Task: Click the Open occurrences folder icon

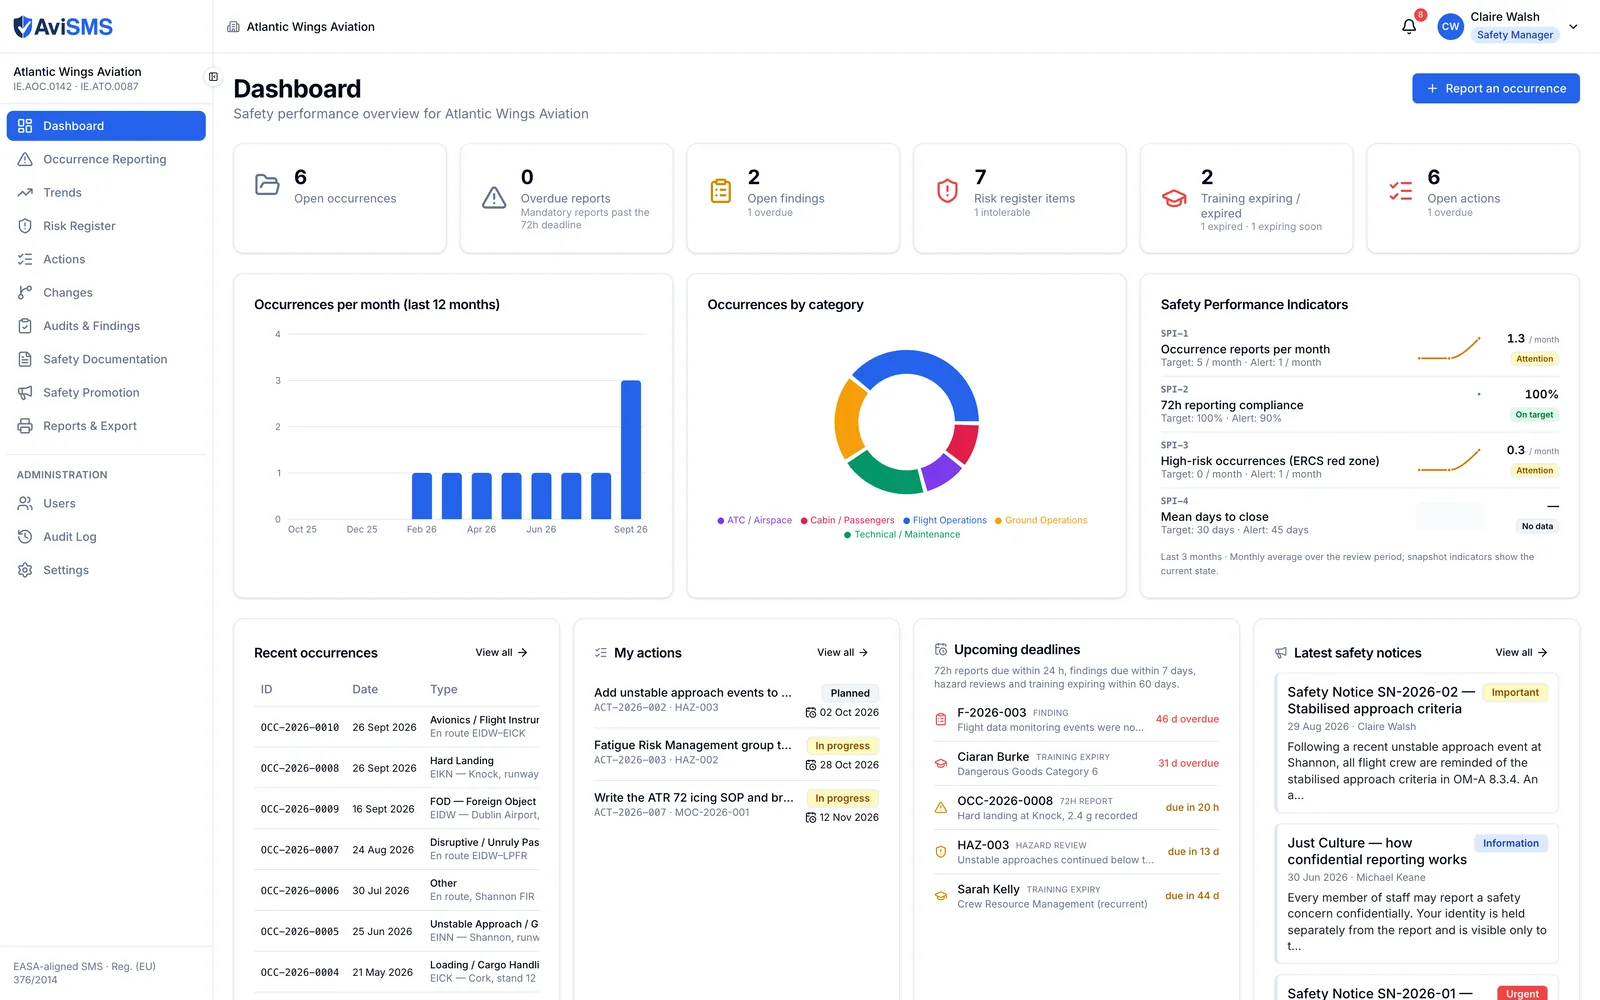Action: coord(267,185)
